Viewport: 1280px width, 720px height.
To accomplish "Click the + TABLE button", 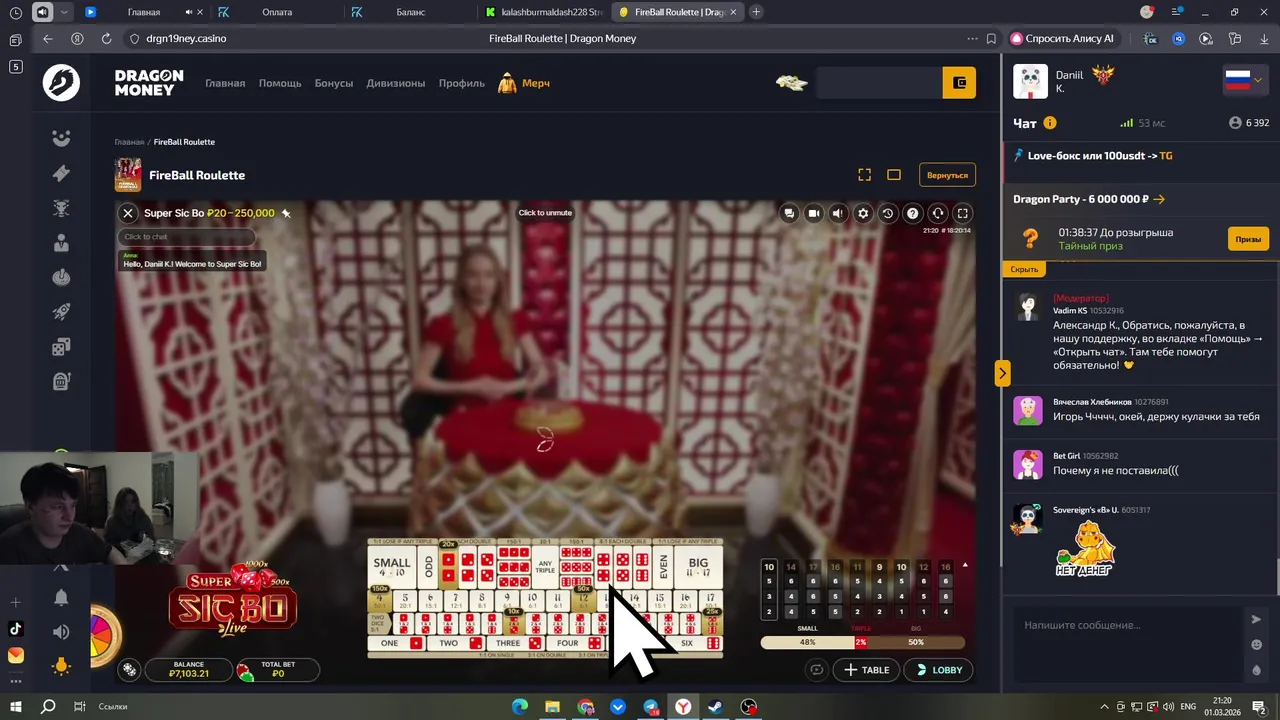I will [866, 670].
